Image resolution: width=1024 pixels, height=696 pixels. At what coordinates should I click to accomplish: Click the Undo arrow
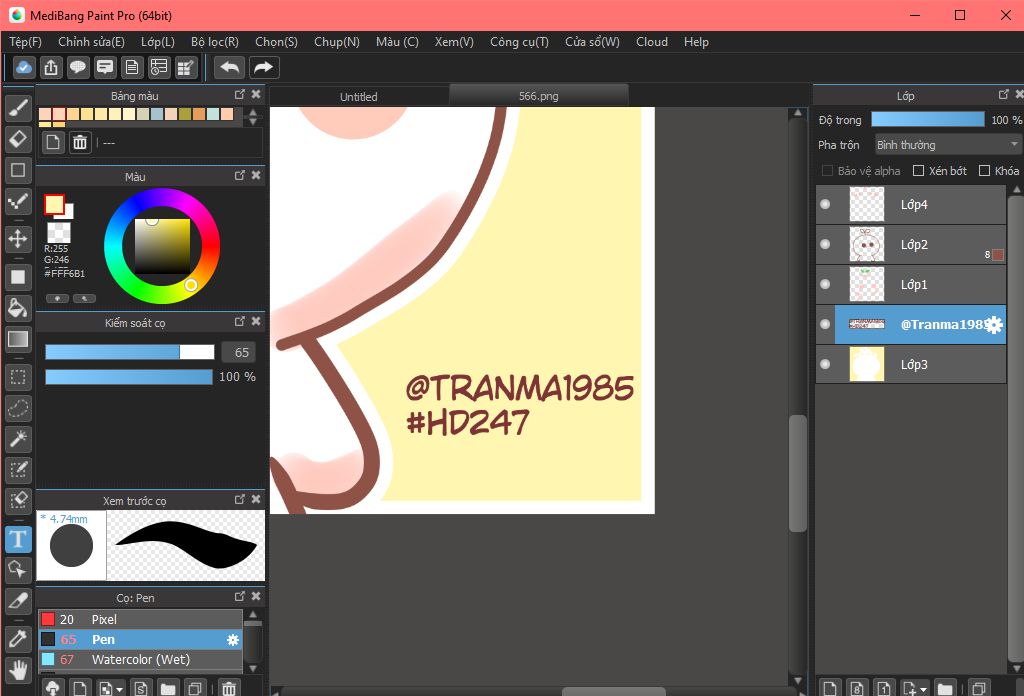pos(229,67)
